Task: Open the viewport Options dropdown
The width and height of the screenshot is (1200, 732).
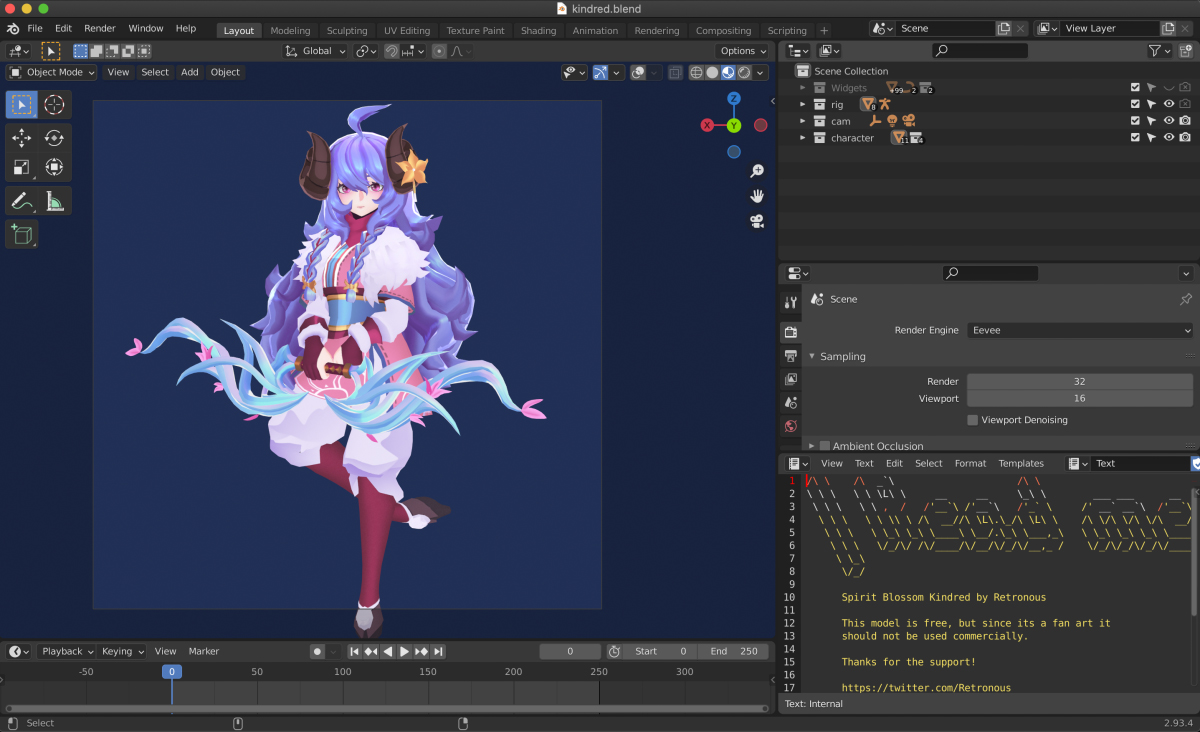Action: tap(743, 51)
